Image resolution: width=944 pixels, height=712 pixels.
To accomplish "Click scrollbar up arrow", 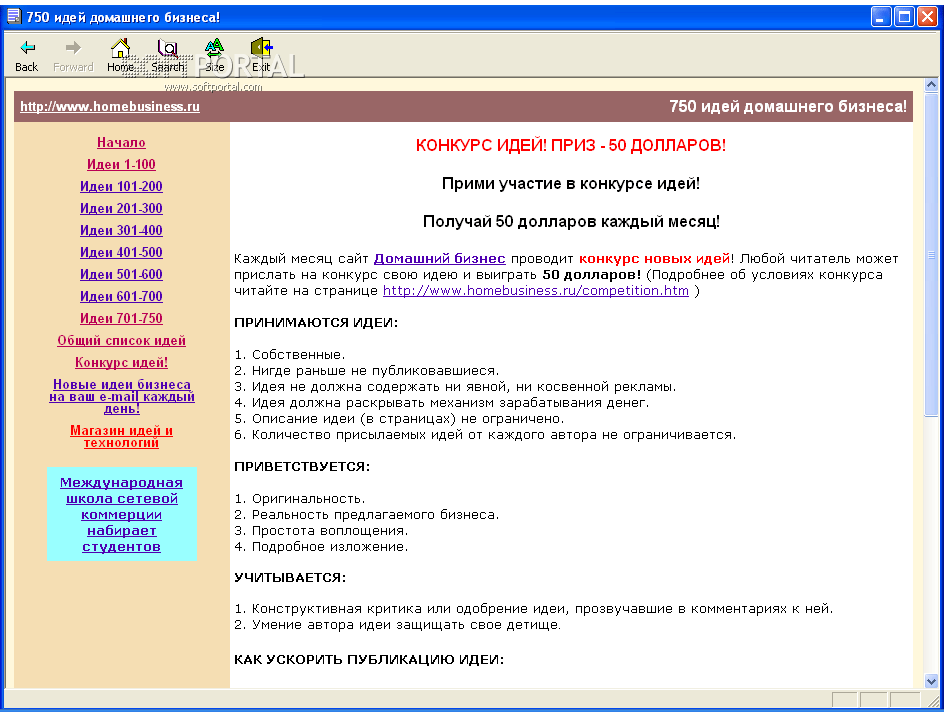I will coord(931,85).
